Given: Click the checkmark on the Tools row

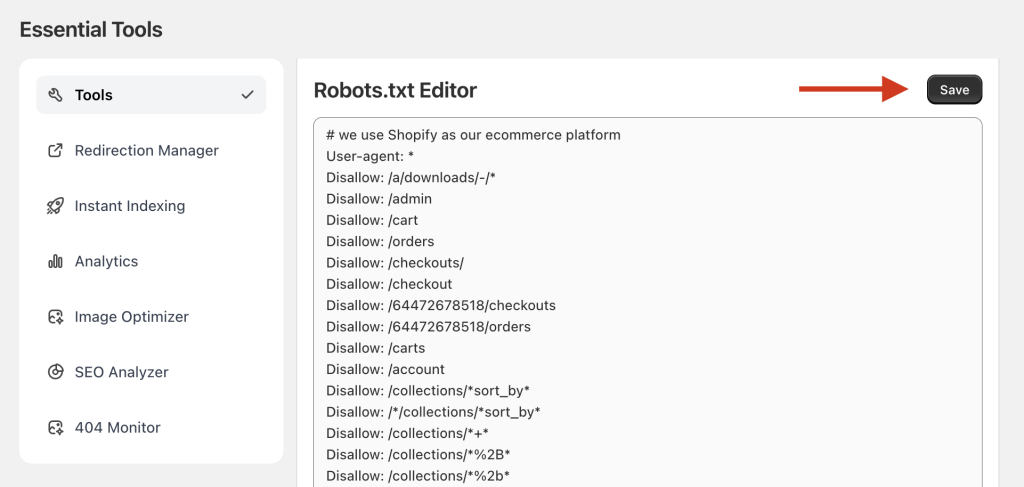Looking at the screenshot, I should click(x=248, y=95).
